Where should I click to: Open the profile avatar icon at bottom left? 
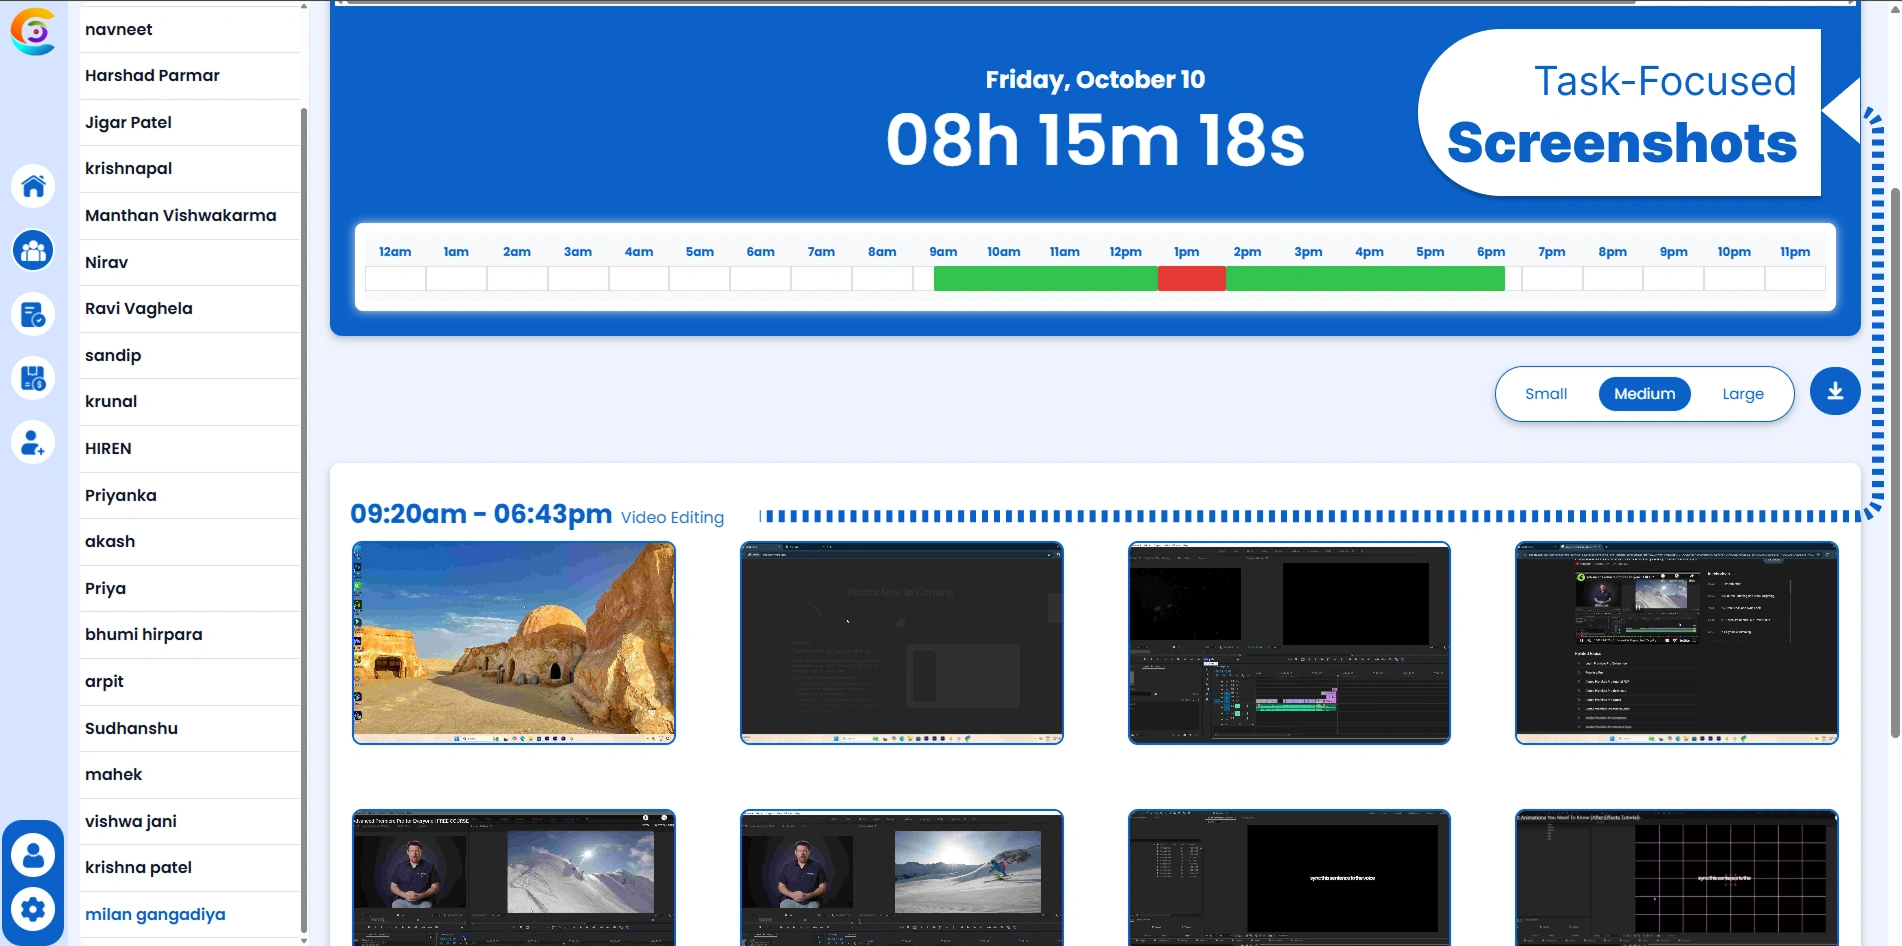coord(33,853)
